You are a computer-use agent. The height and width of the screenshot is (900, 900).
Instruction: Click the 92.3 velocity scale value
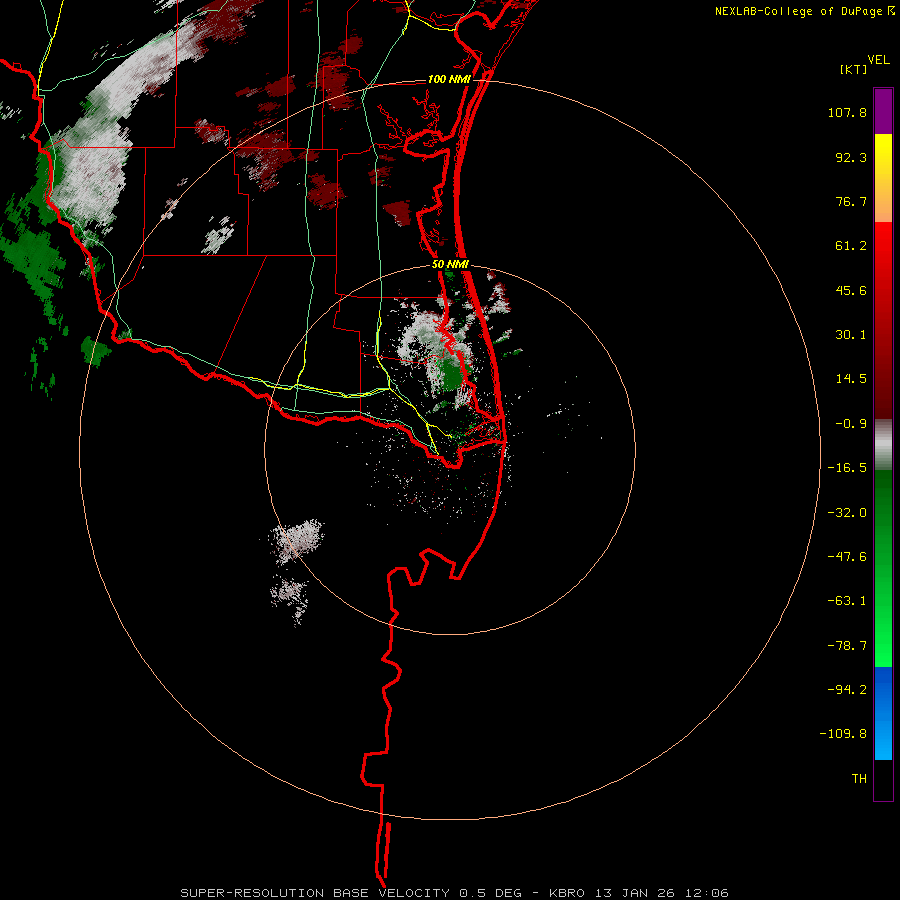click(x=851, y=157)
